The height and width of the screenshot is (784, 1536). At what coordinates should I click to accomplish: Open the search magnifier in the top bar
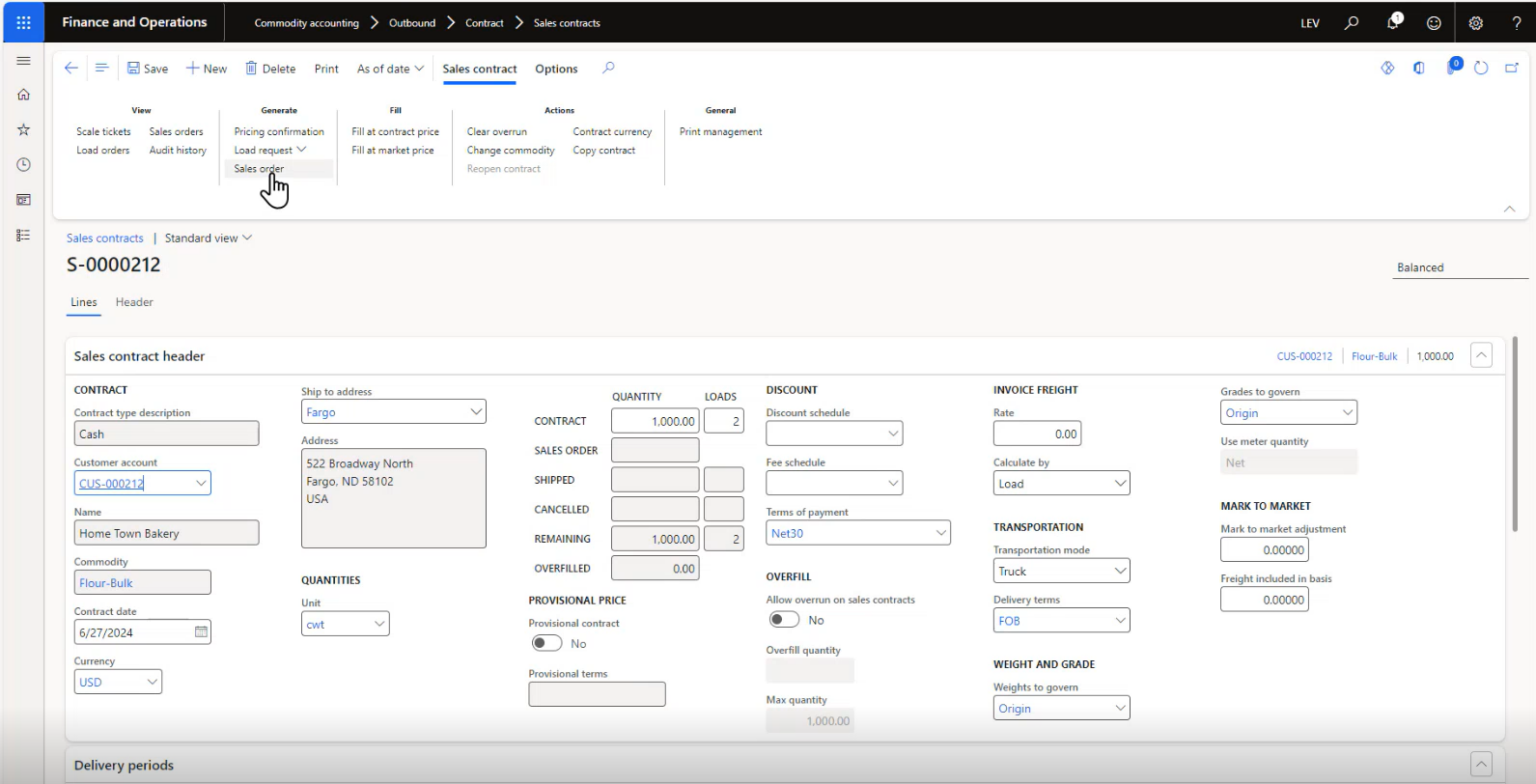click(x=1350, y=22)
